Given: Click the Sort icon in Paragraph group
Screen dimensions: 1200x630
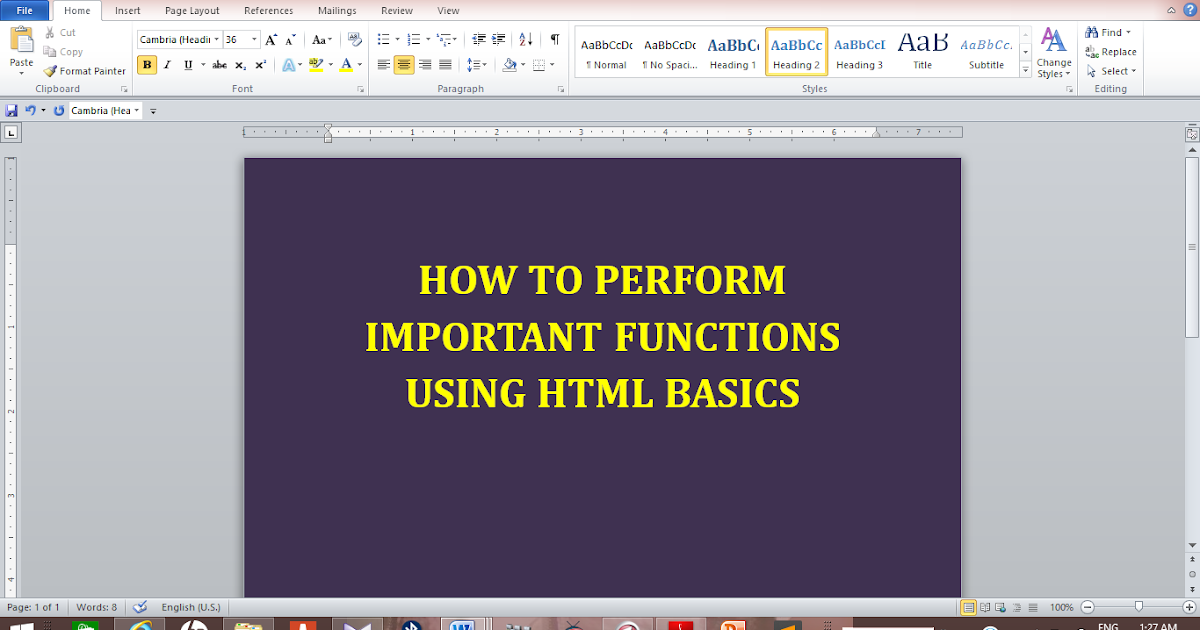Looking at the screenshot, I should (x=525, y=39).
